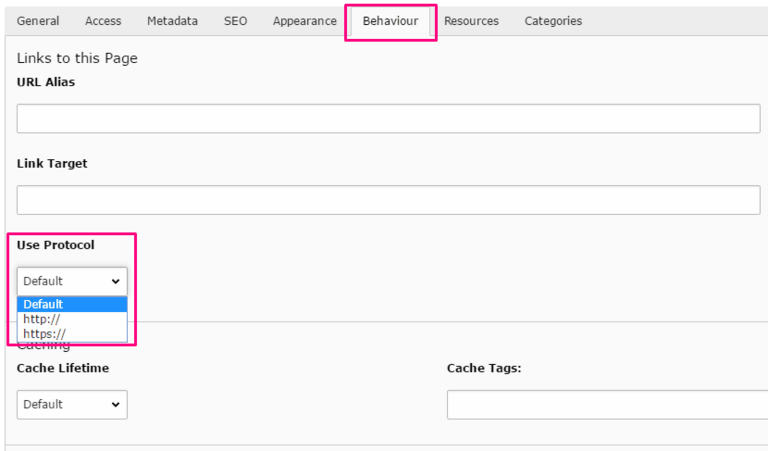768x451 pixels.
Task: Switch to the General tab
Action: (x=38, y=21)
